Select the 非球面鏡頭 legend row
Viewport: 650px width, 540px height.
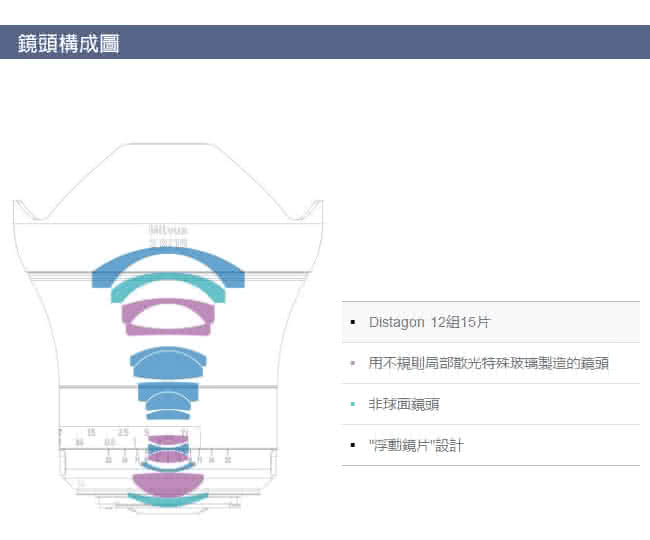tap(490, 404)
